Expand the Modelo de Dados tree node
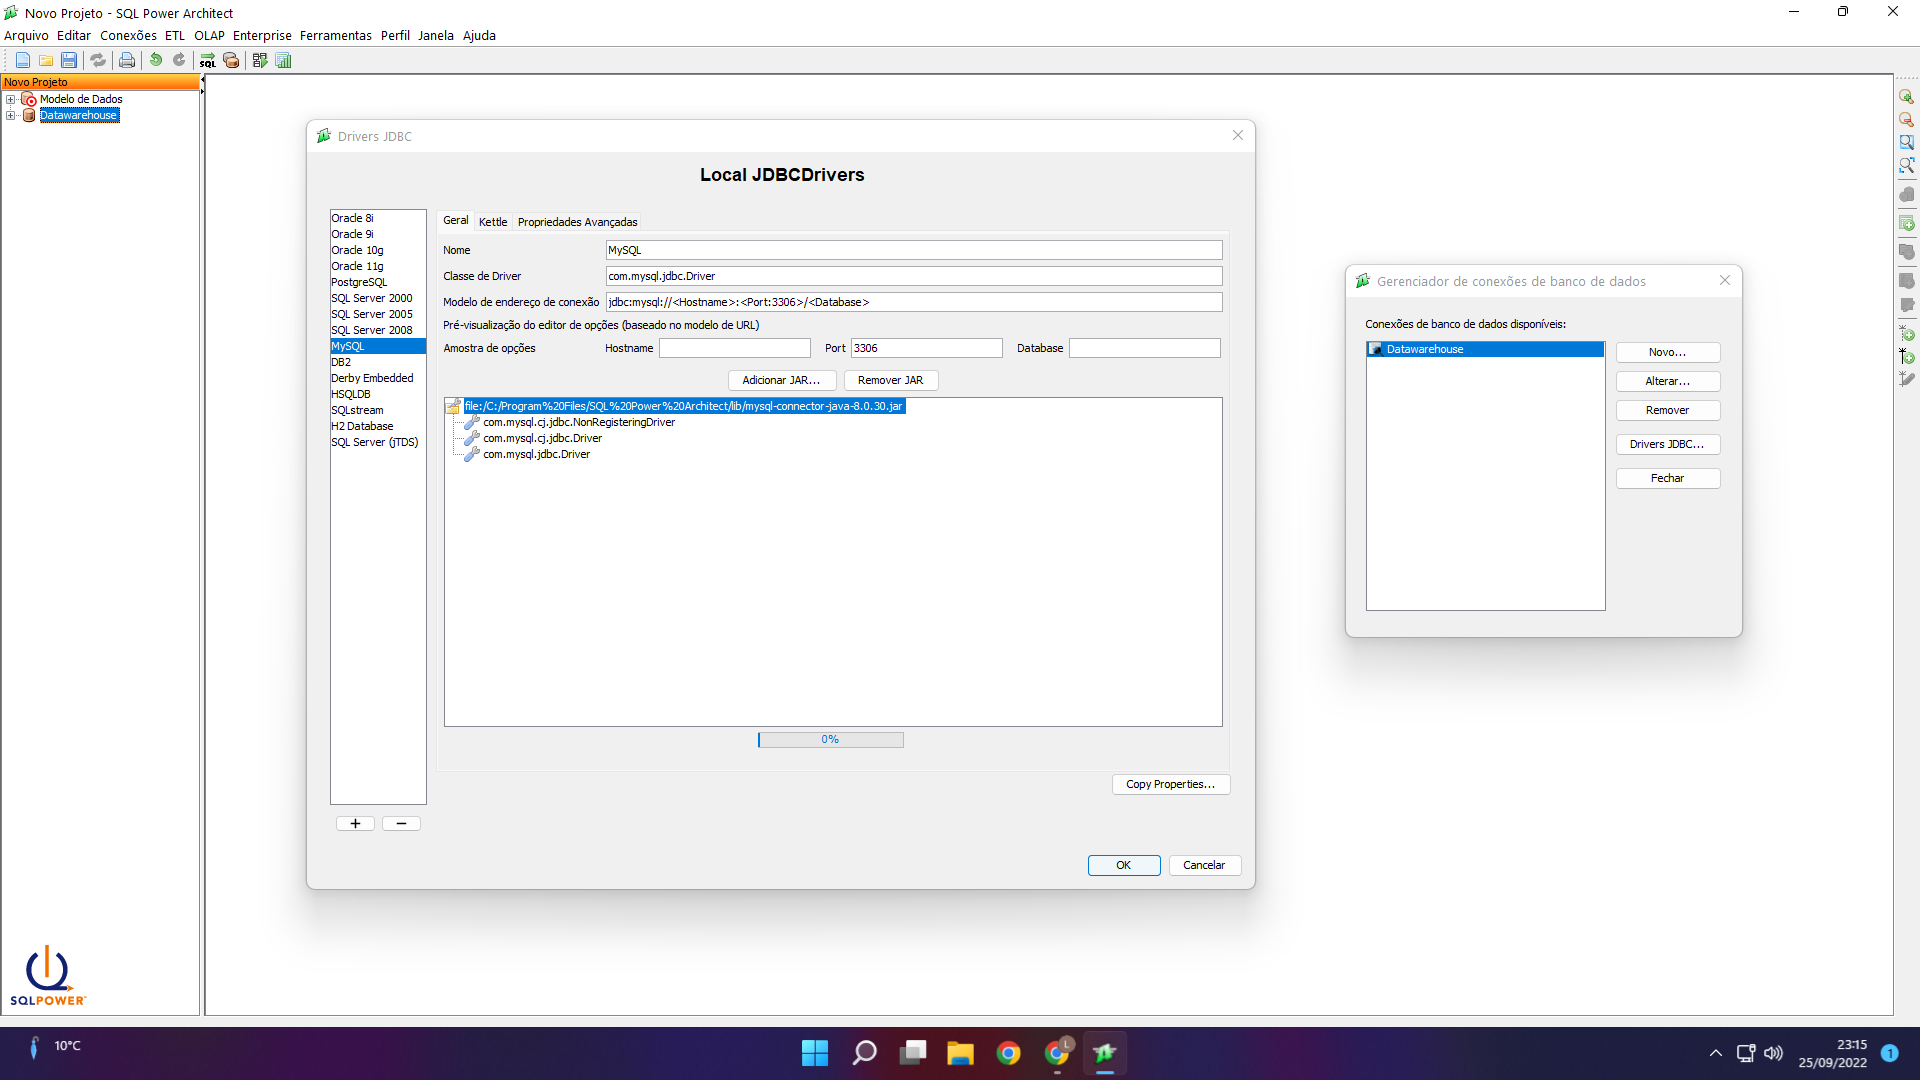This screenshot has width=1920, height=1080. tap(10, 99)
